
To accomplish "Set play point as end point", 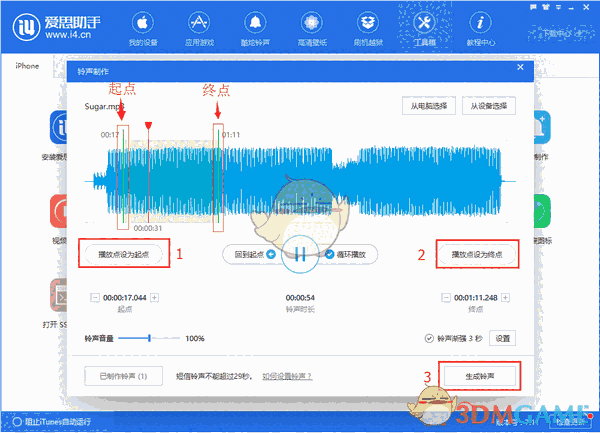I will pyautogui.click(x=477, y=254).
